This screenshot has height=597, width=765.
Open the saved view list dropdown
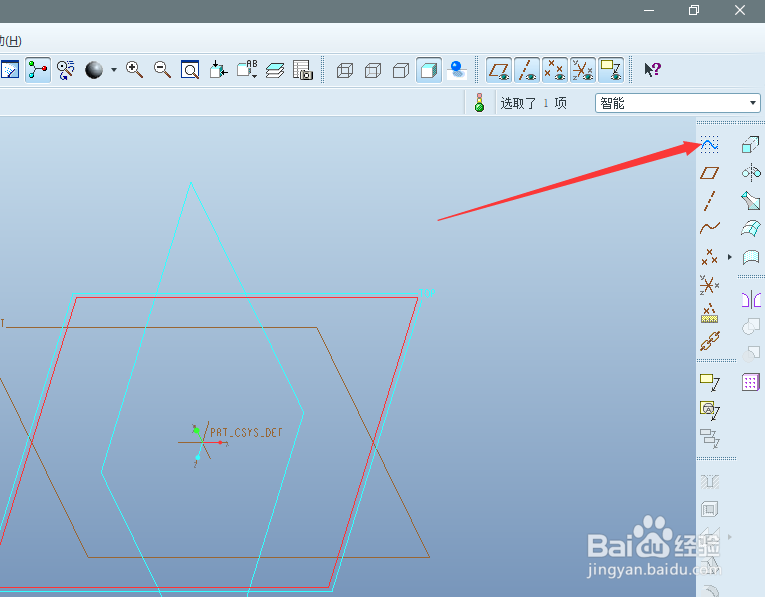click(x=247, y=70)
